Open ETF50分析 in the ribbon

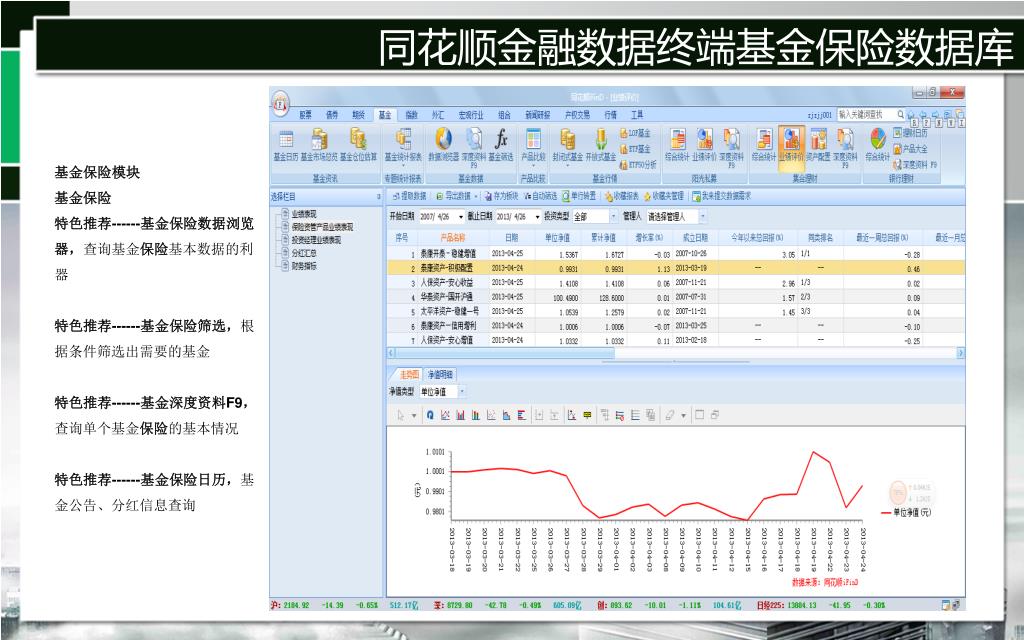point(638,165)
